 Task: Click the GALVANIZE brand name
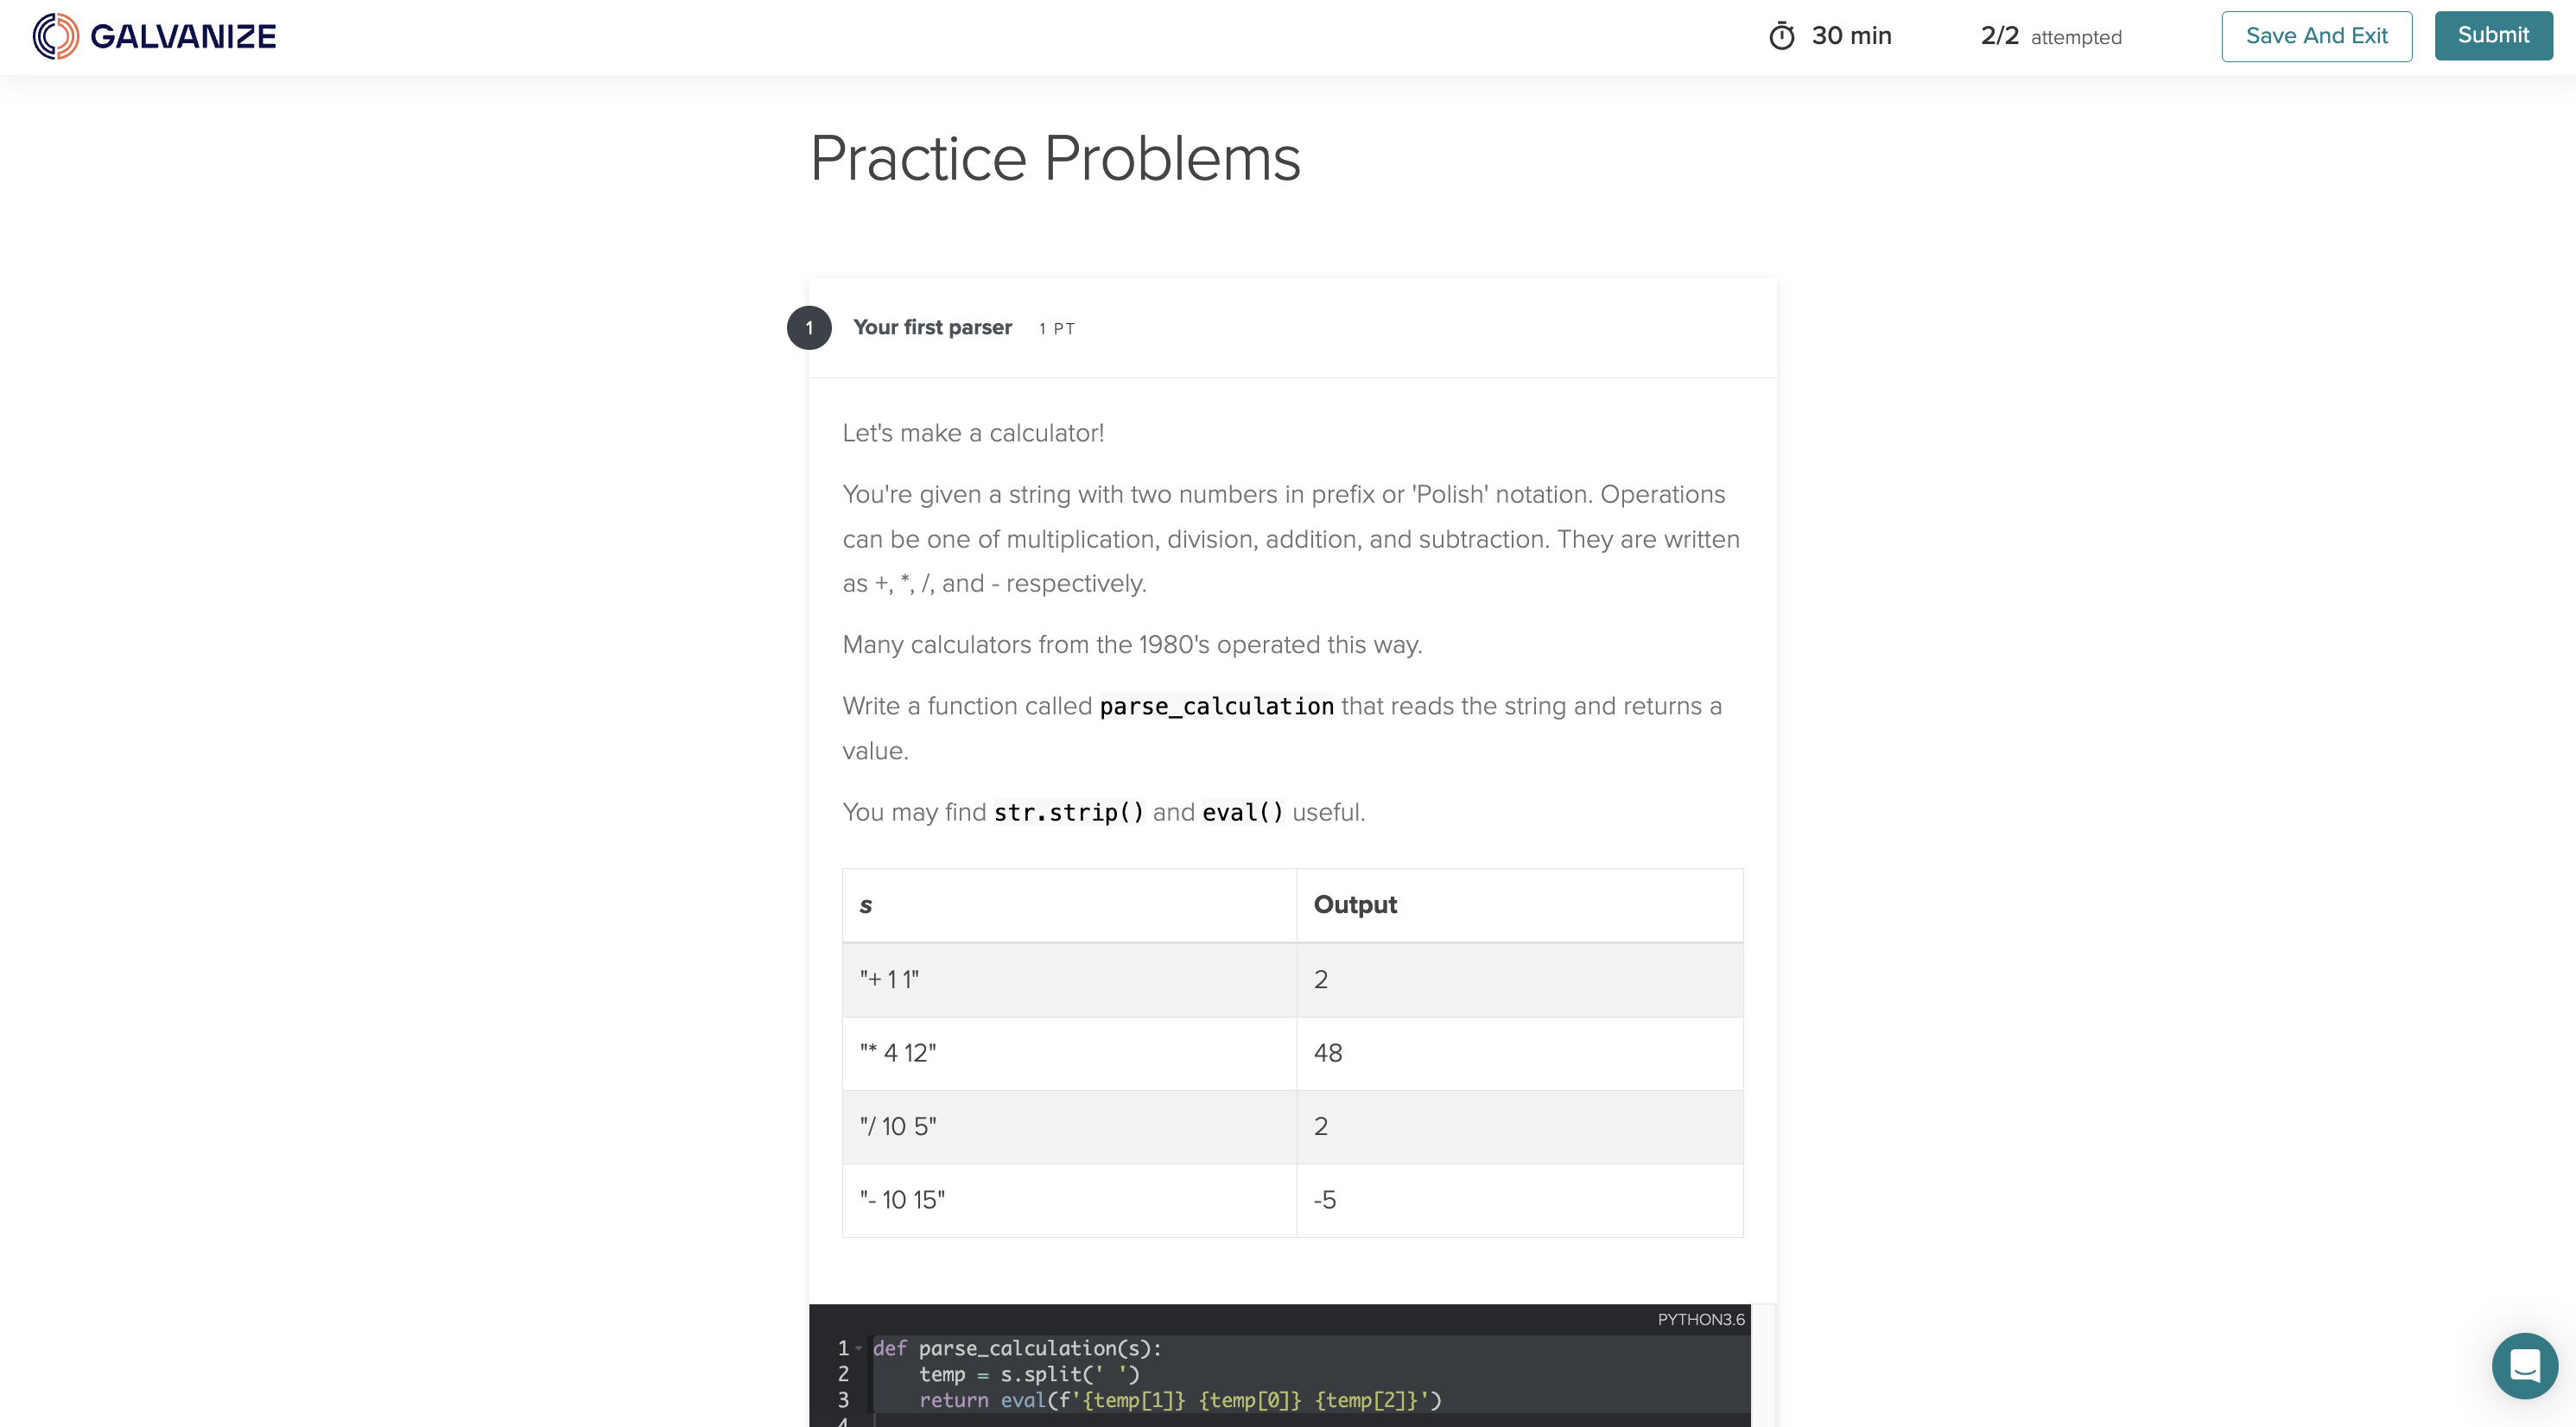tap(183, 37)
